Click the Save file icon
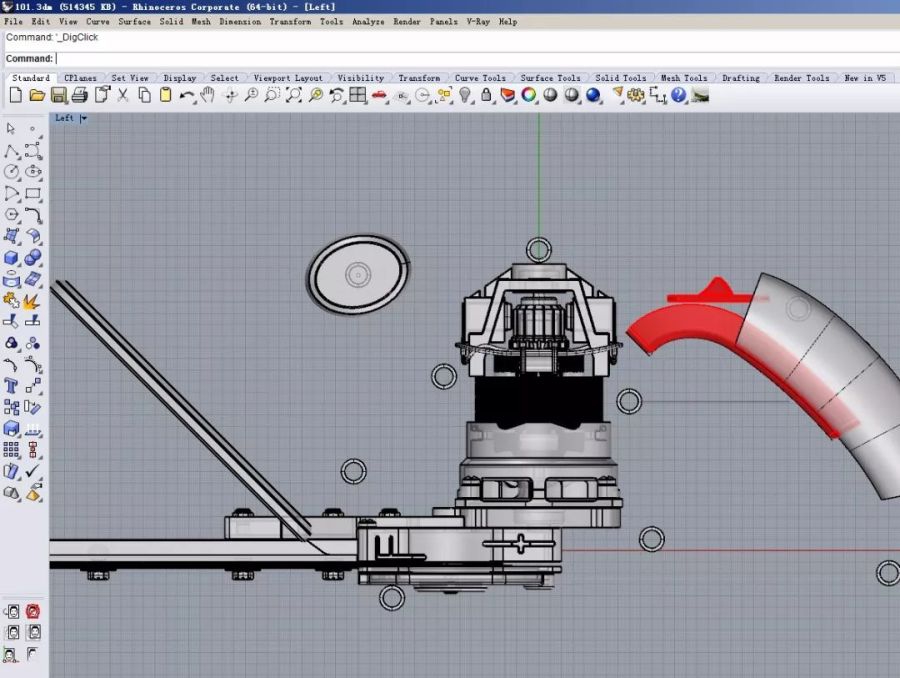Screen dimensions: 900x678 [x=58, y=95]
